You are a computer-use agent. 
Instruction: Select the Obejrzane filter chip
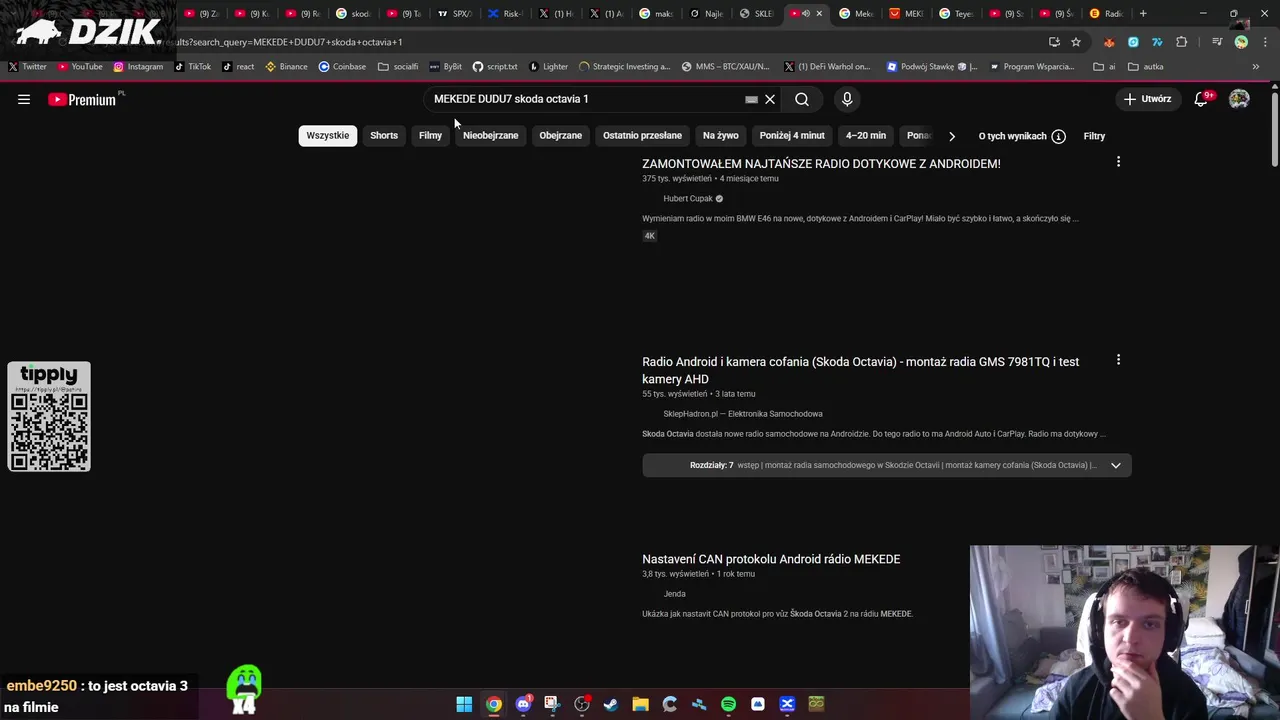[560, 135]
